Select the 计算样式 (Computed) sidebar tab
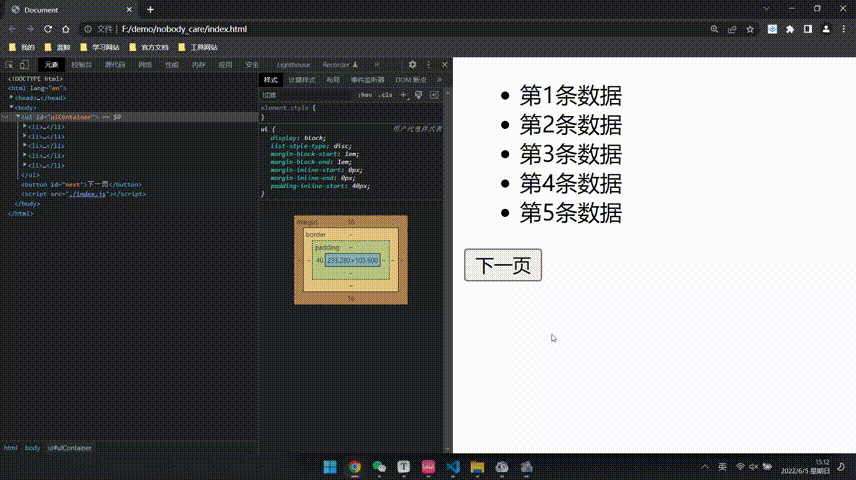 302,80
